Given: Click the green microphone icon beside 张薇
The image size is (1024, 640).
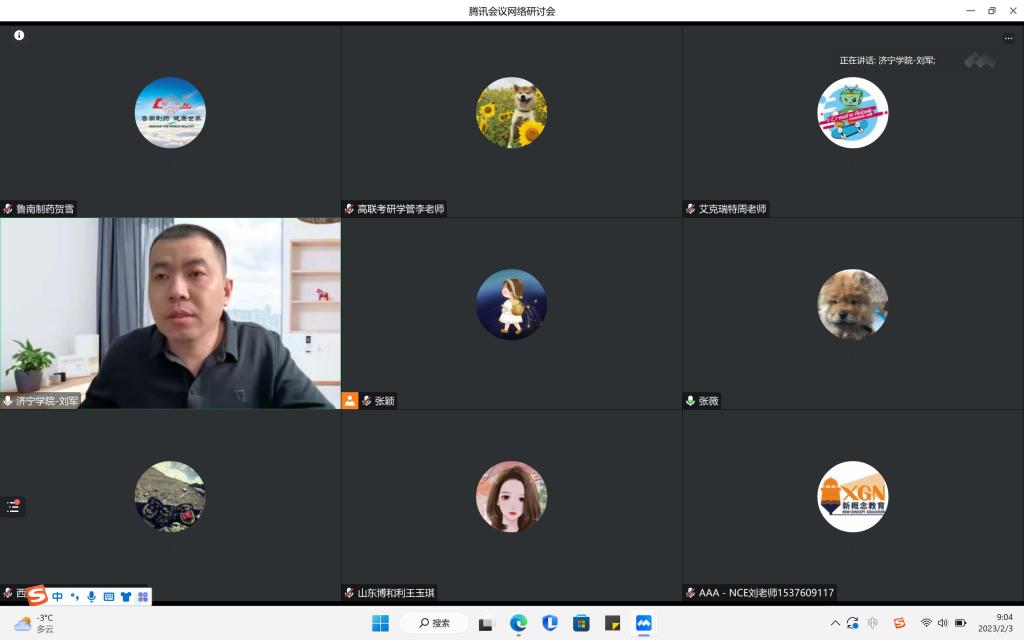Looking at the screenshot, I should coord(690,400).
